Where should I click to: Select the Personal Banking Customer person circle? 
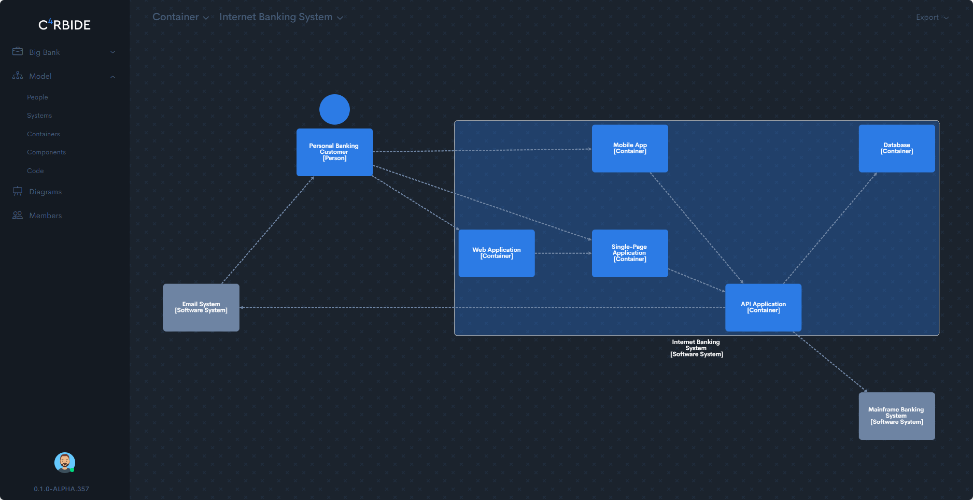pos(334,110)
